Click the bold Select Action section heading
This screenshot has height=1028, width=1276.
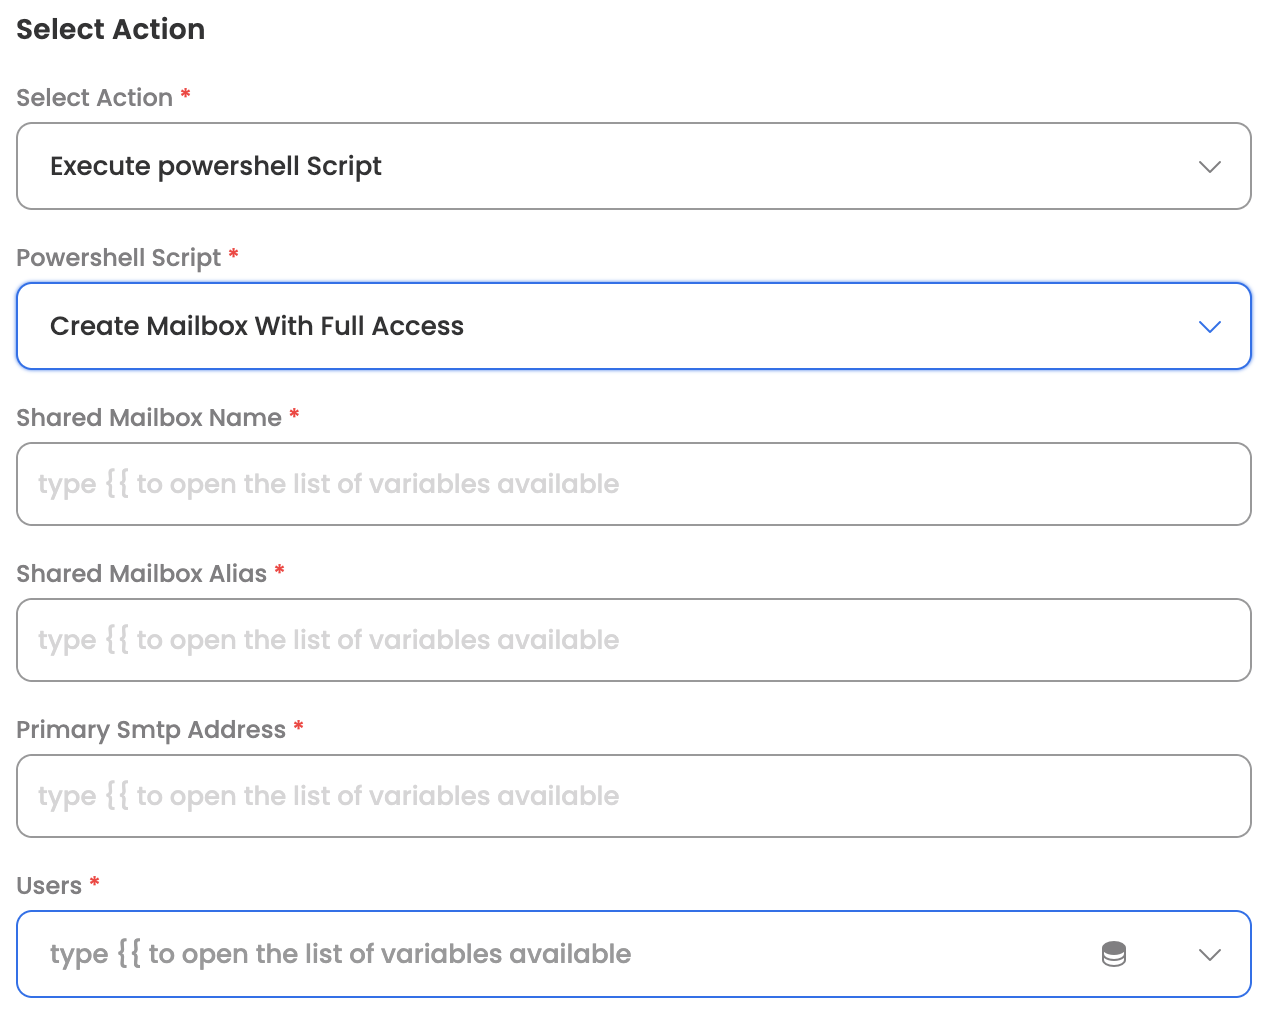click(x=111, y=29)
